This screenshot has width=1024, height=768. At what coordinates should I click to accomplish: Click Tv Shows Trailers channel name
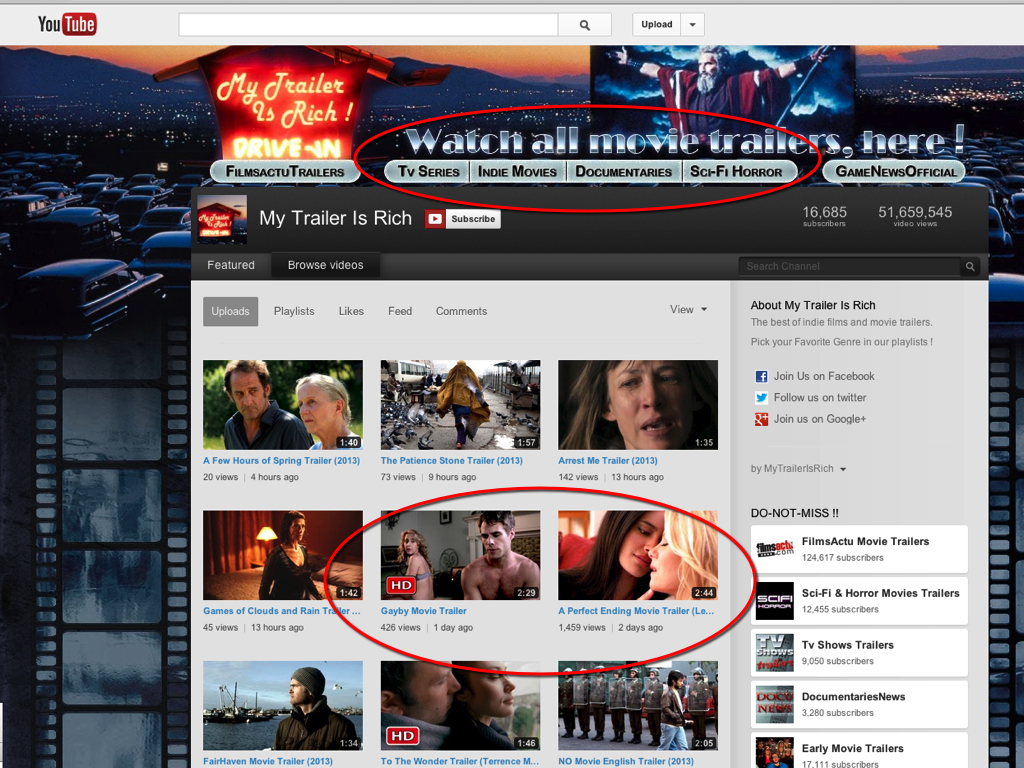(848, 645)
